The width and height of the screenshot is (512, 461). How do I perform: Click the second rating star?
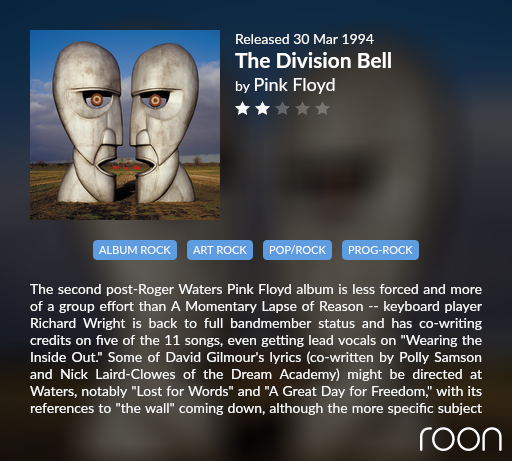(x=262, y=109)
